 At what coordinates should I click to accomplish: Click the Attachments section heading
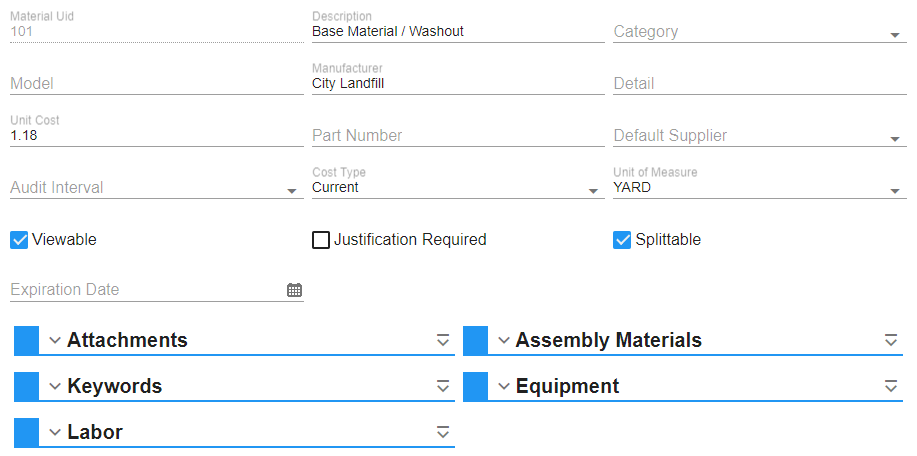[x=127, y=340]
